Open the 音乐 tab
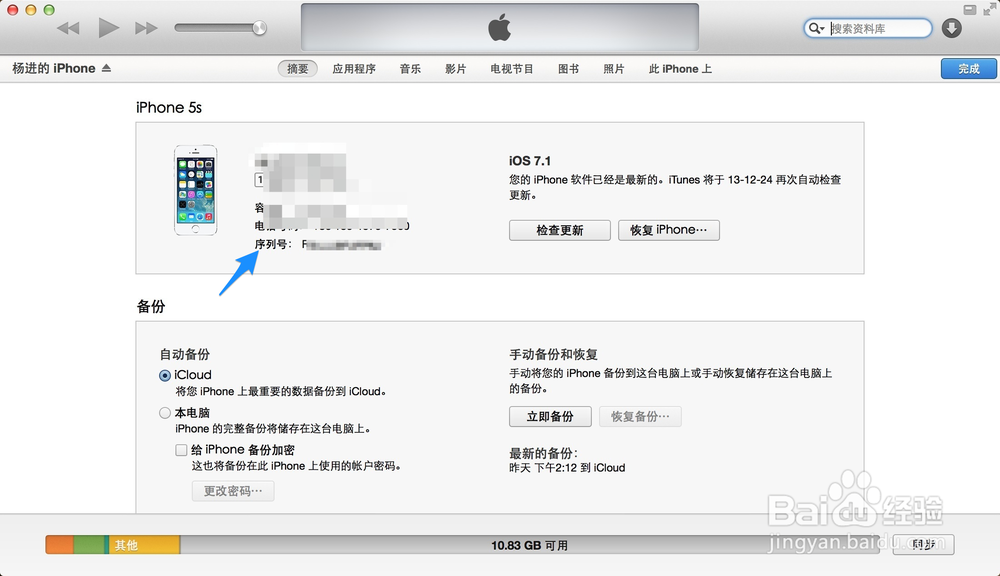The height and width of the screenshot is (576, 1000). (x=410, y=69)
